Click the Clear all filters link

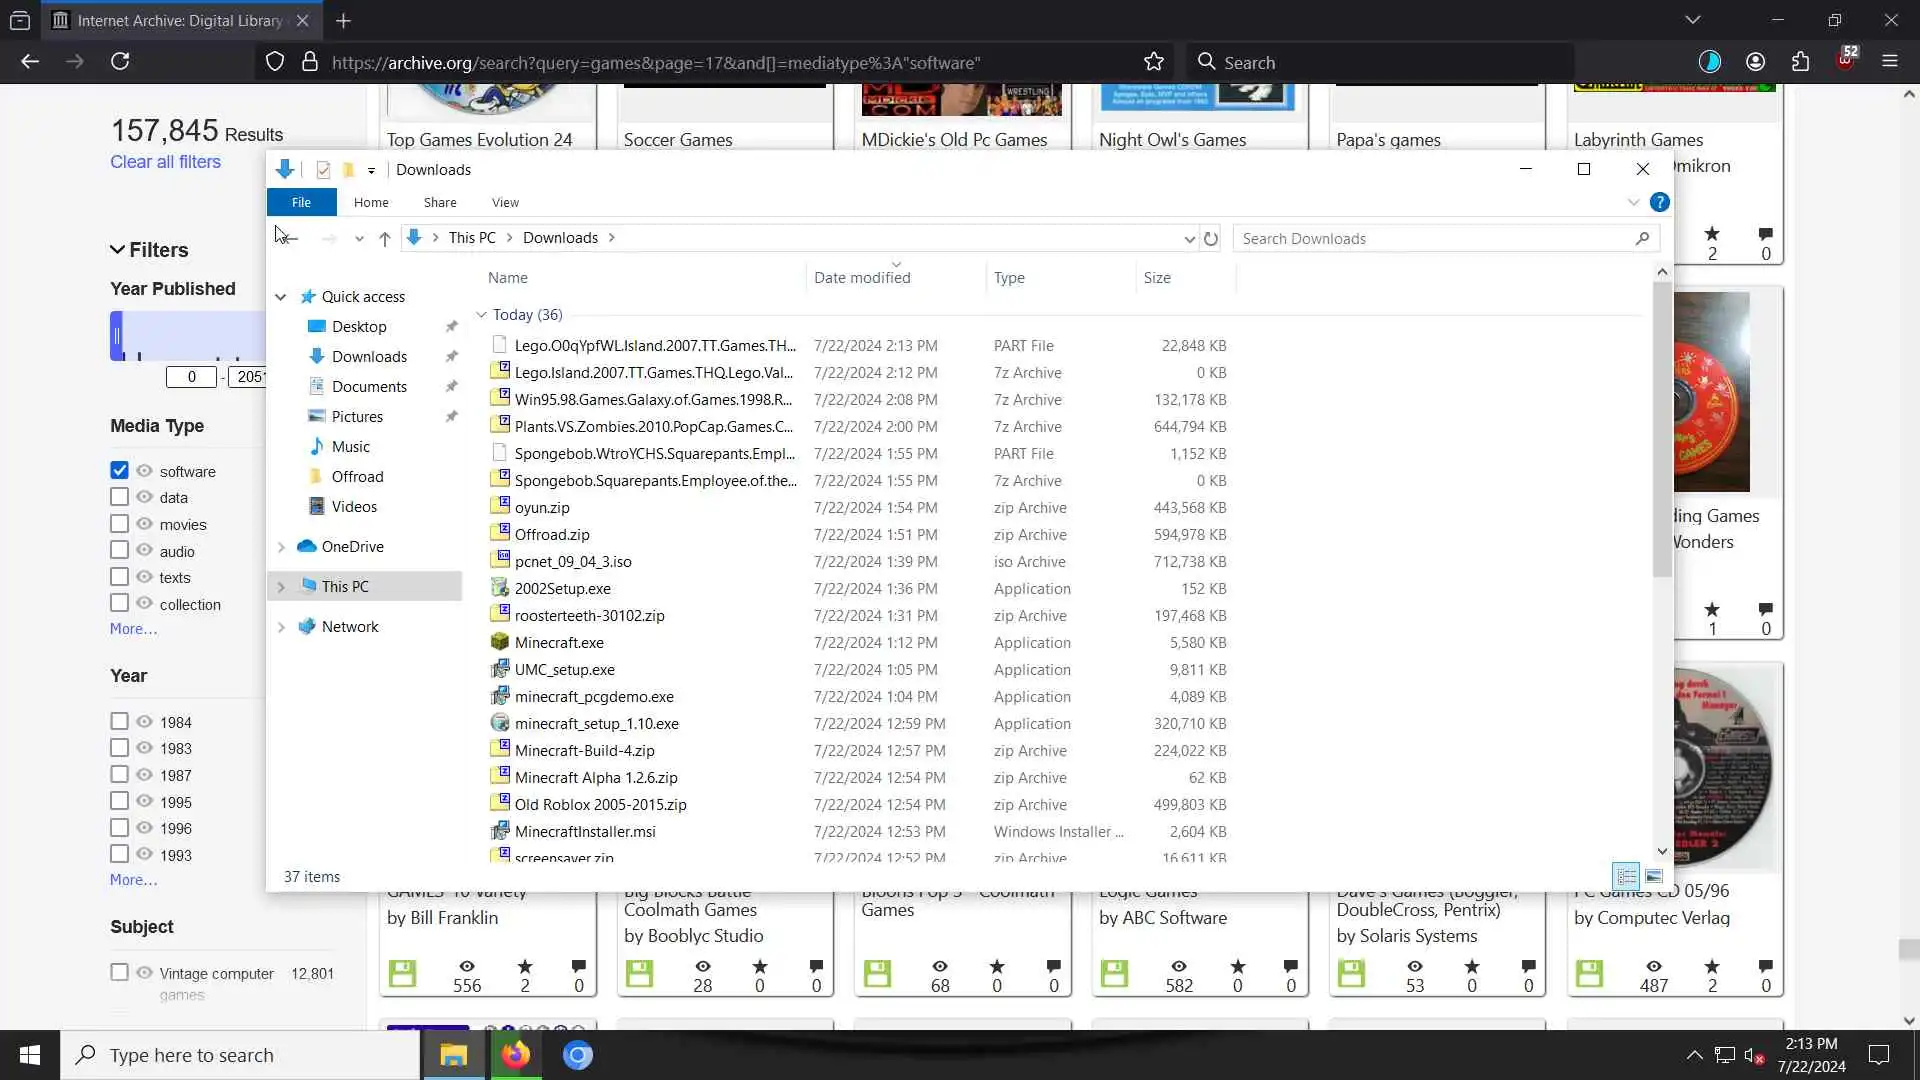(165, 162)
